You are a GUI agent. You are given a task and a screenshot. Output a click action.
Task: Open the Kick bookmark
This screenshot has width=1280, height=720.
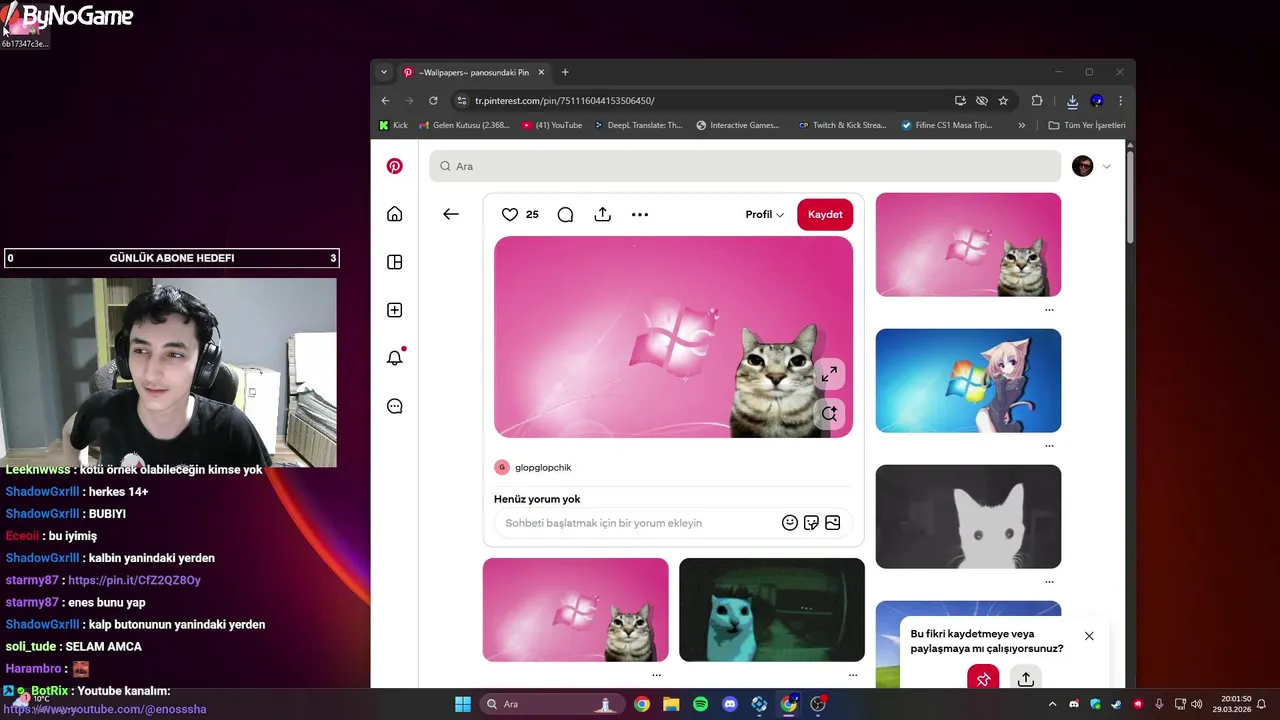point(393,125)
